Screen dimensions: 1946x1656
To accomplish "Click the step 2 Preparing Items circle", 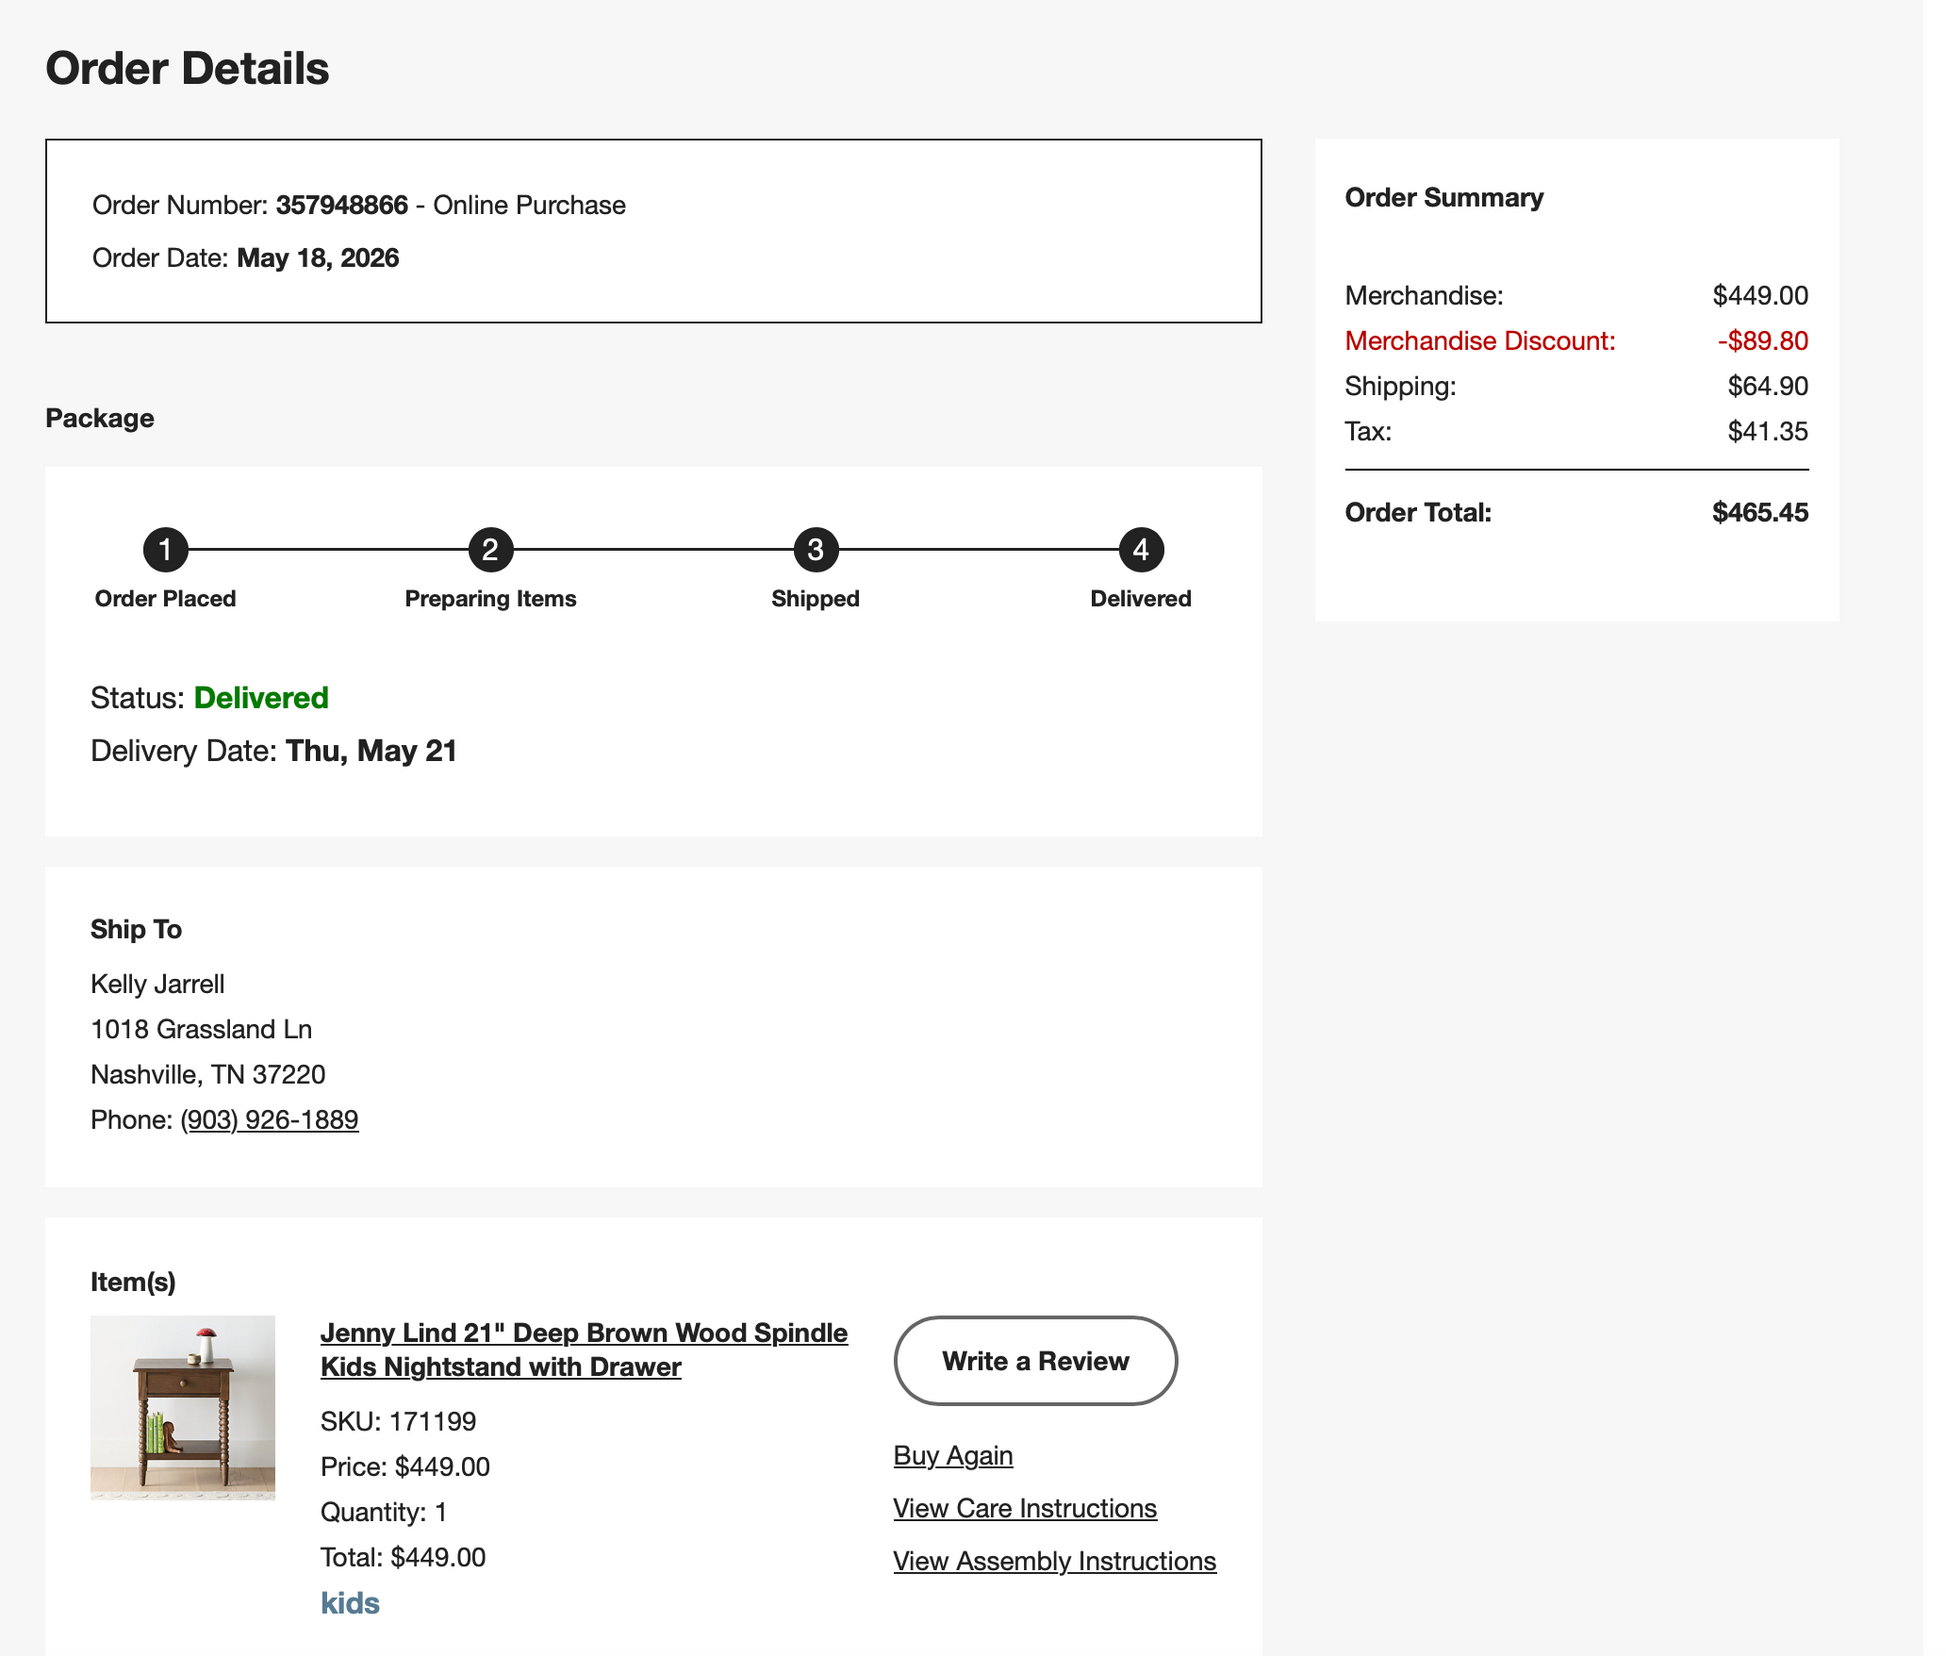I will [490, 550].
